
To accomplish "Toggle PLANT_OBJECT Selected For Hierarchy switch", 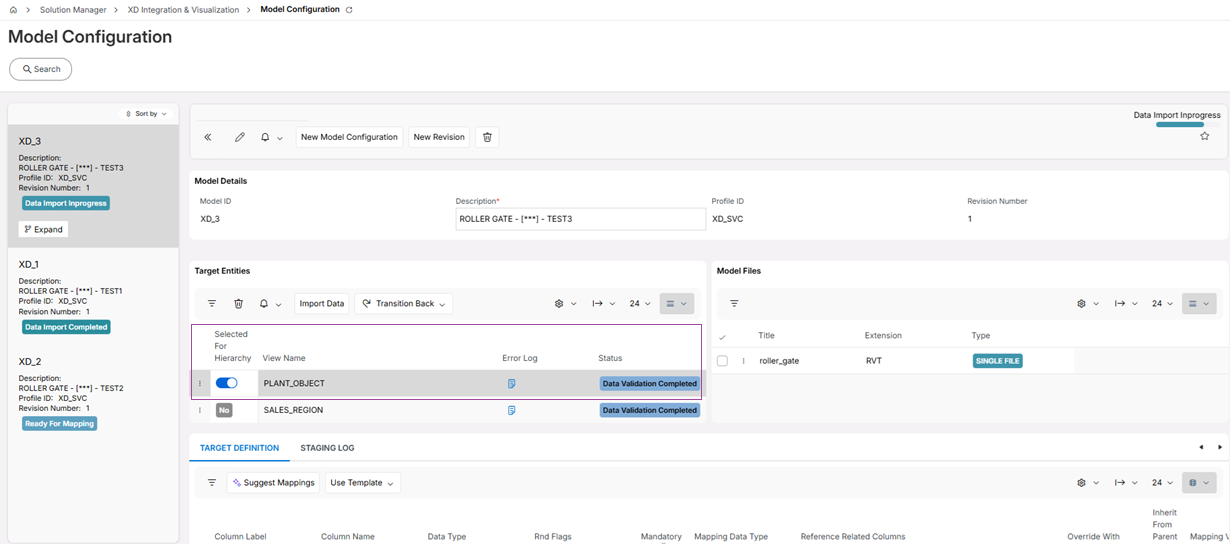I will 227,383.
